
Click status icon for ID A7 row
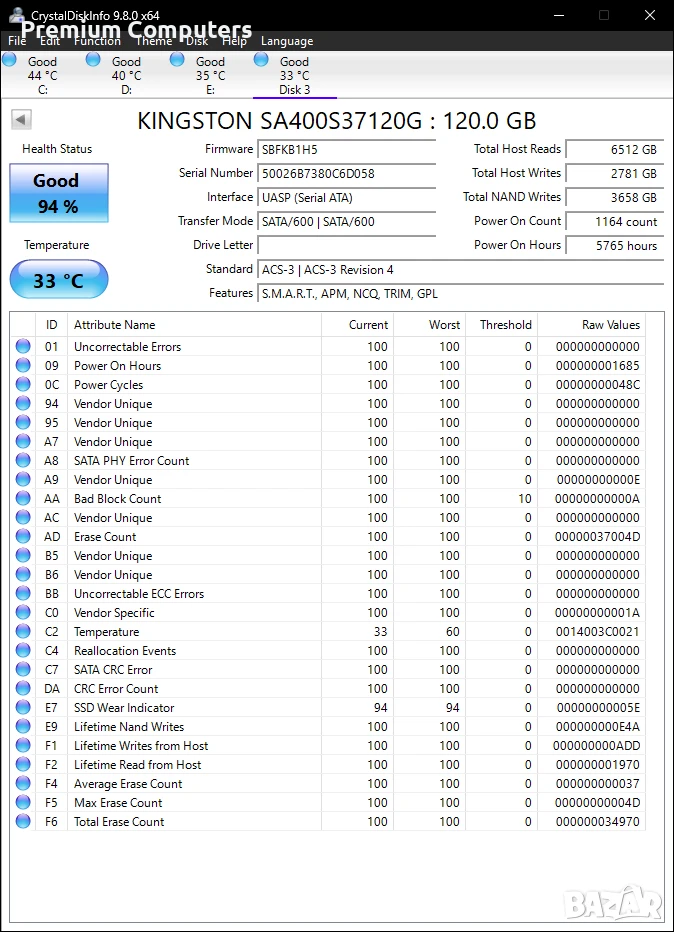(x=23, y=441)
